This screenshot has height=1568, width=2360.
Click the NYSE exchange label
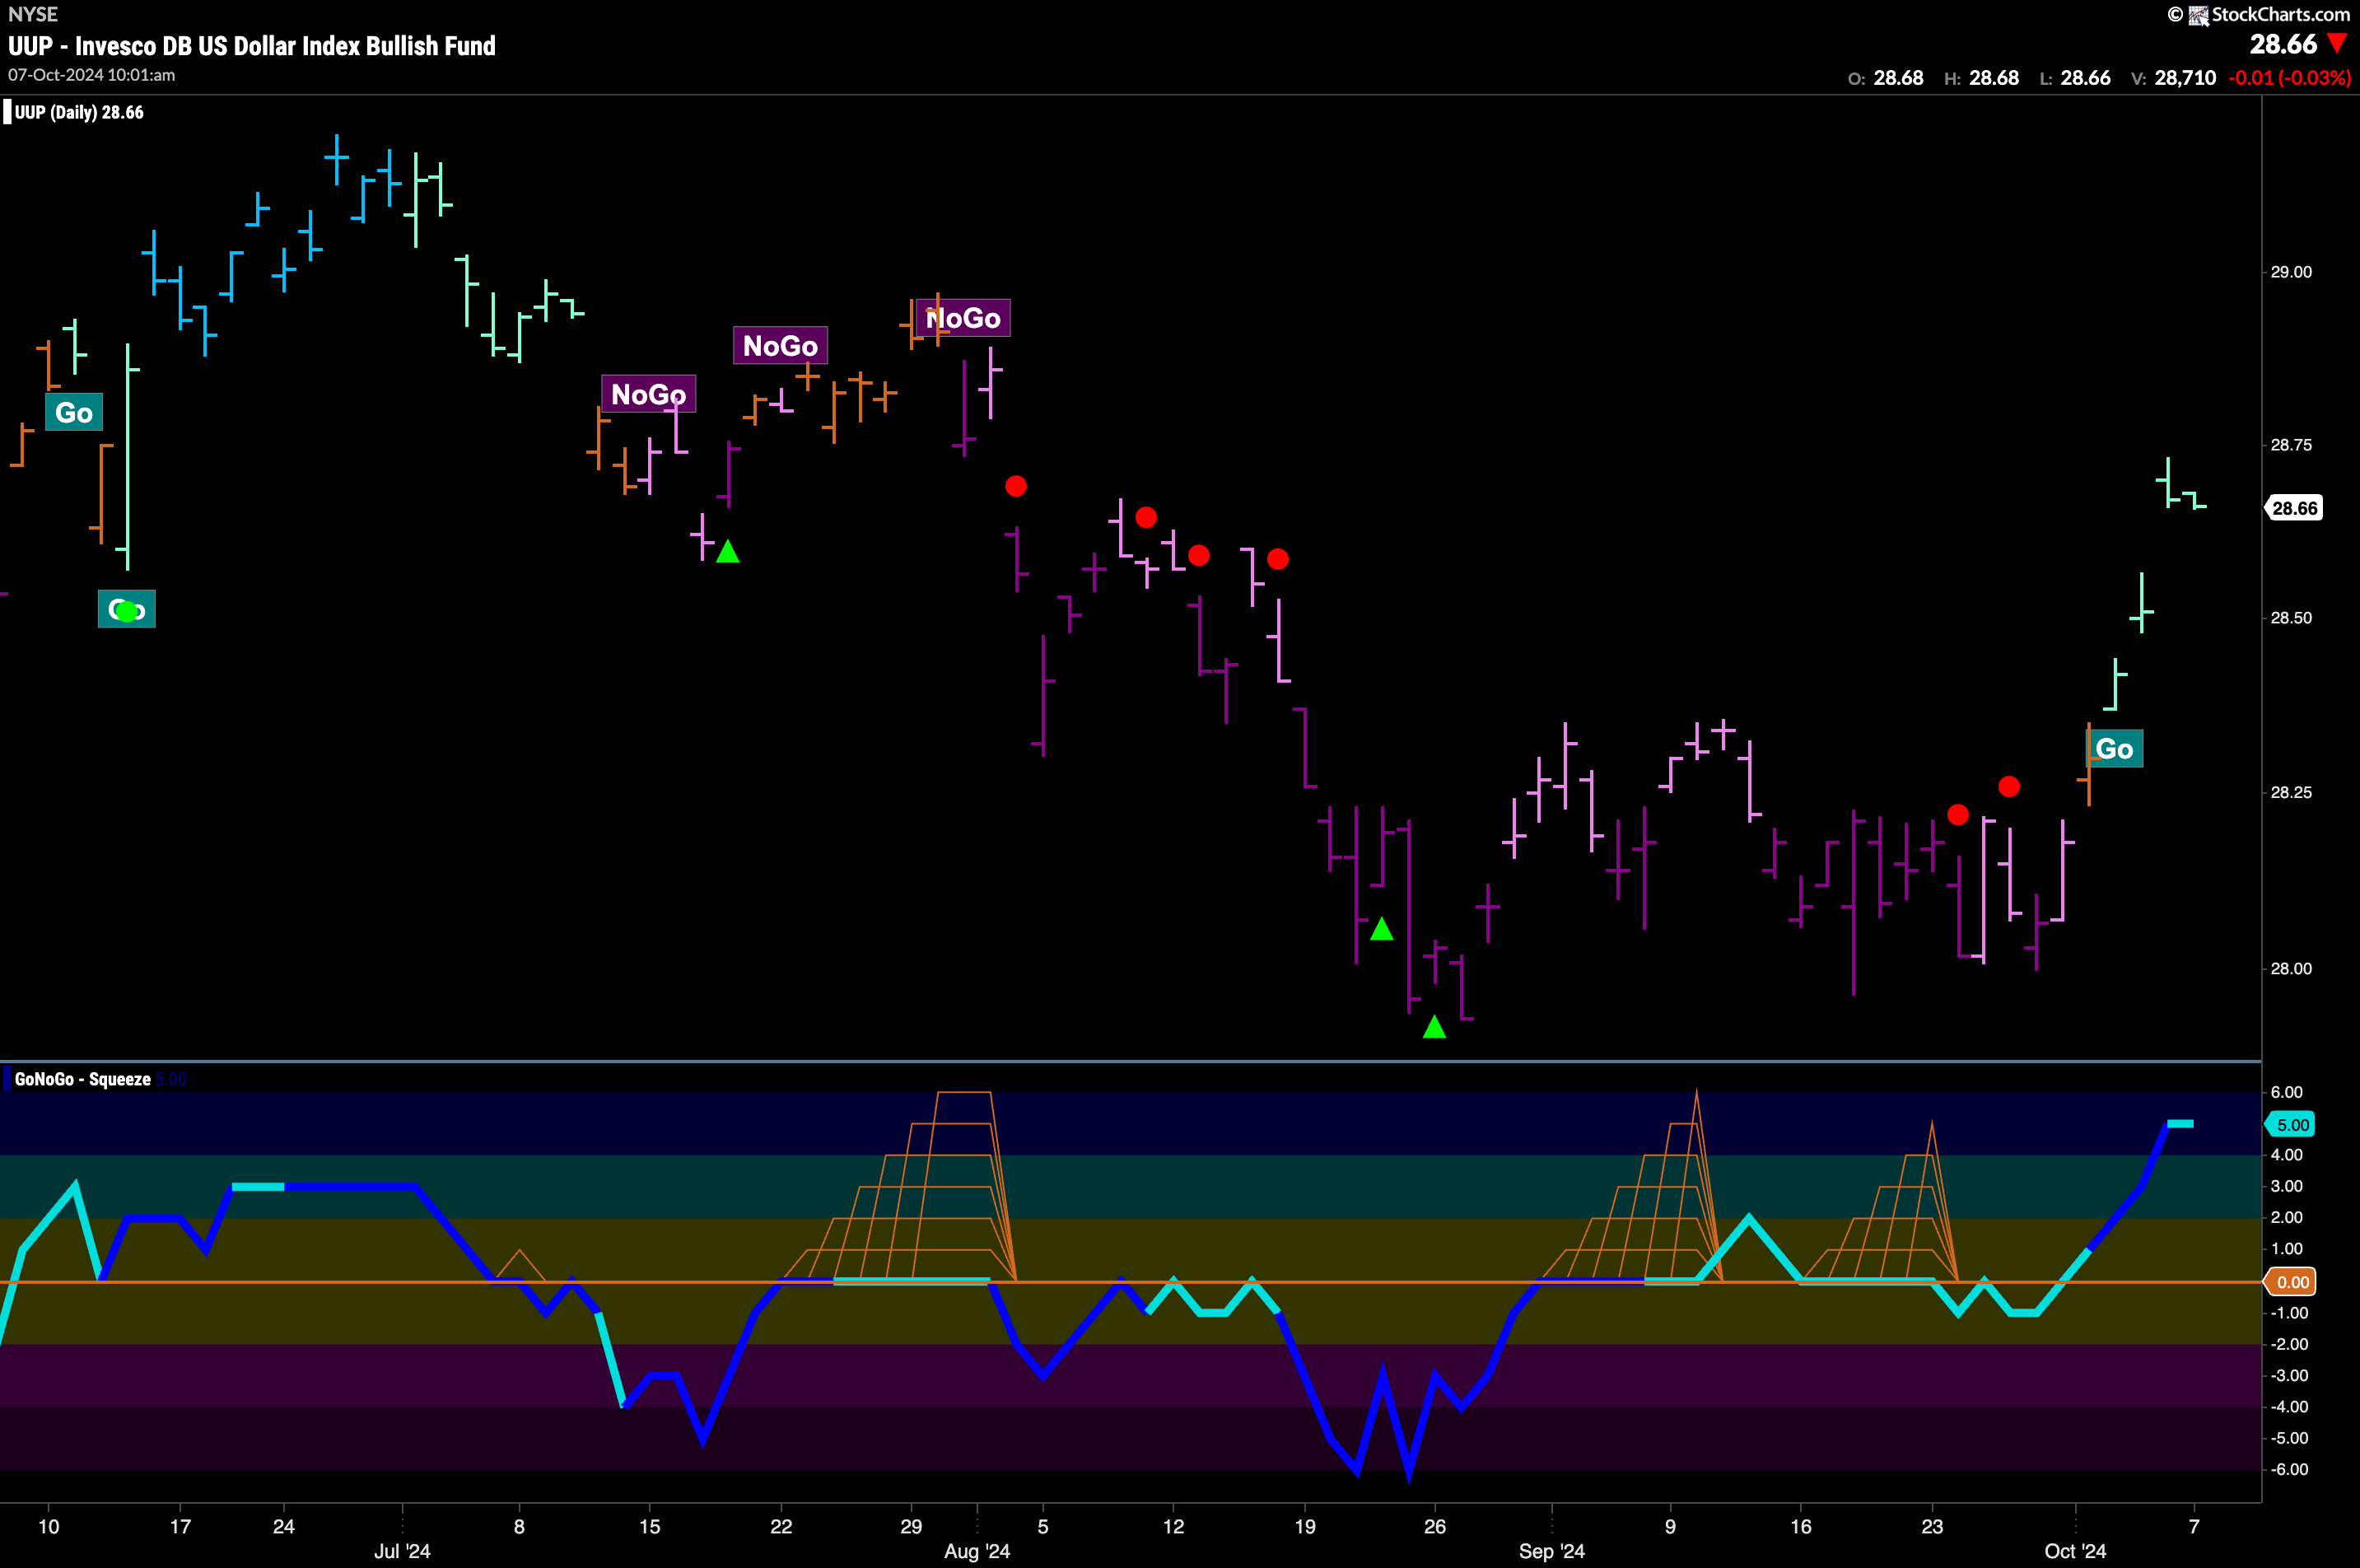33,14
